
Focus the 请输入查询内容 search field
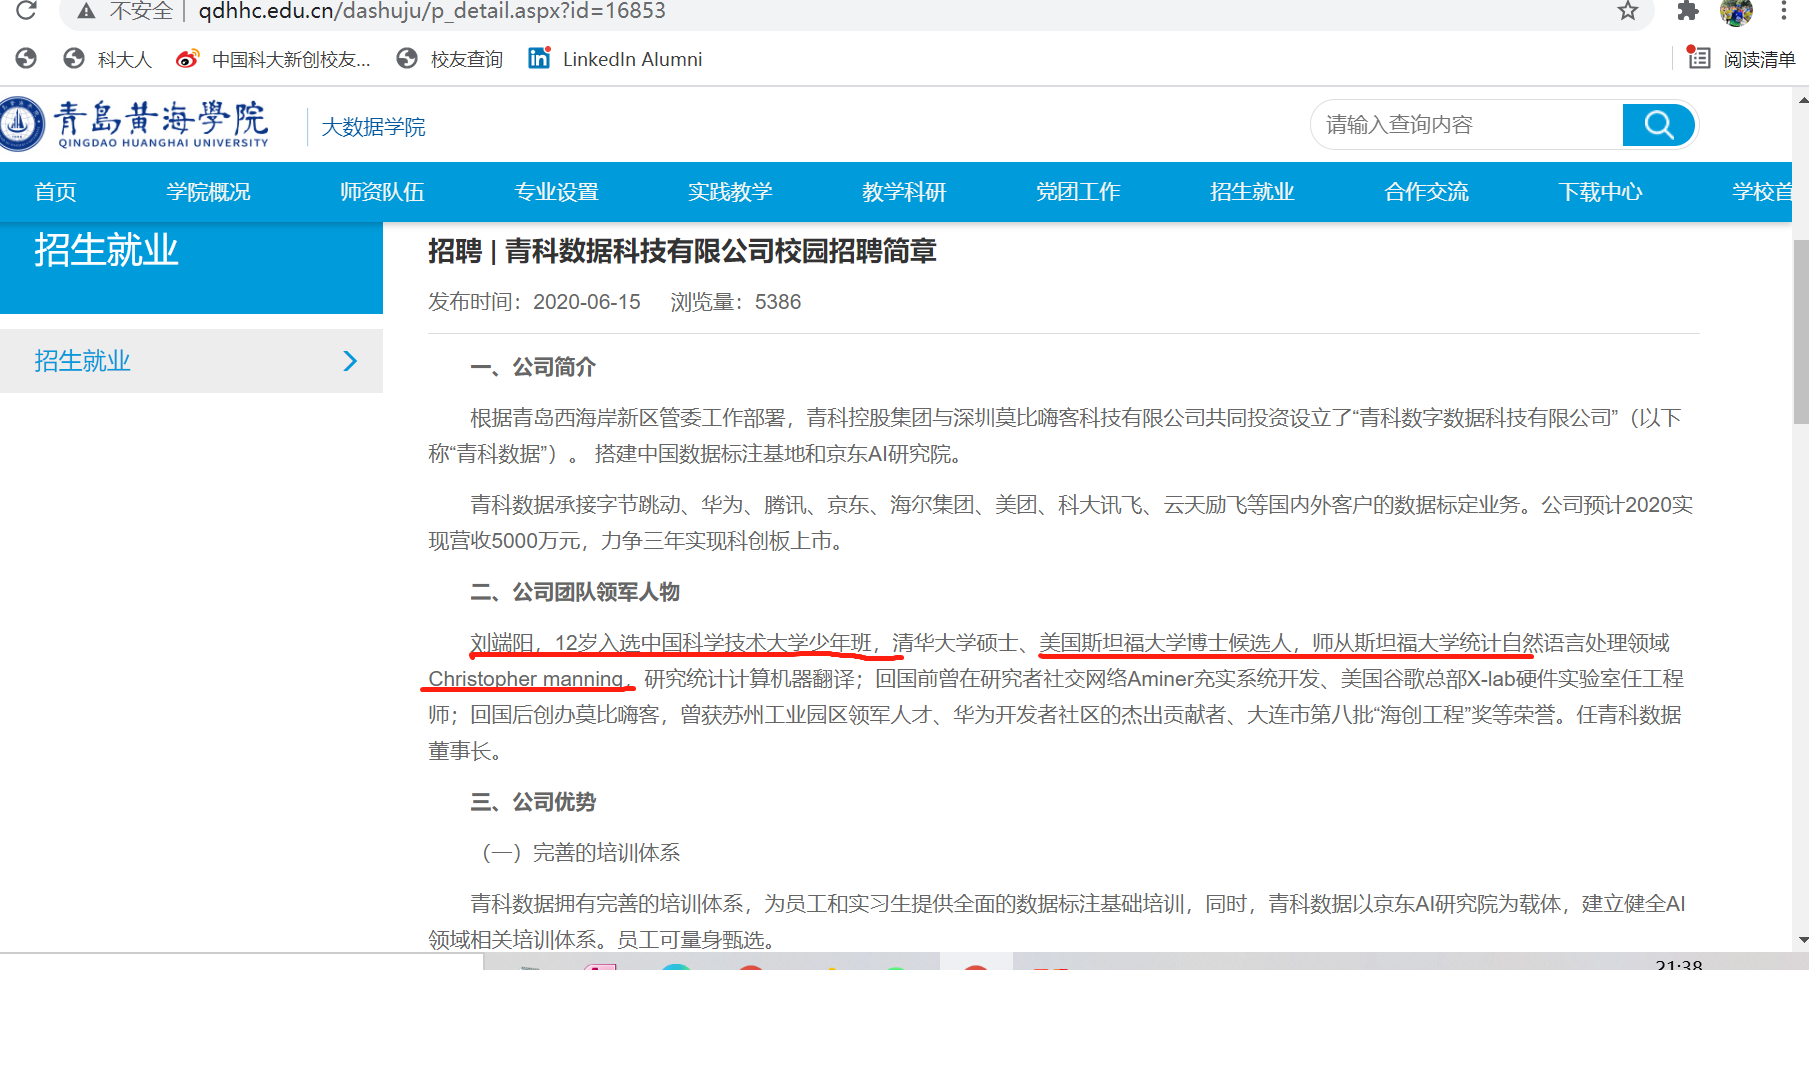pos(1467,125)
